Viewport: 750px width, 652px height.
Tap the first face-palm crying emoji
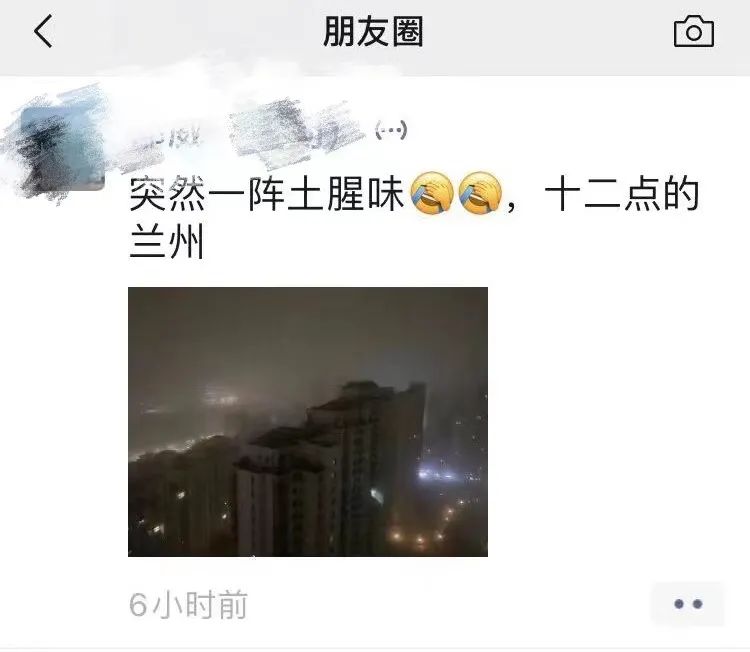coord(432,193)
